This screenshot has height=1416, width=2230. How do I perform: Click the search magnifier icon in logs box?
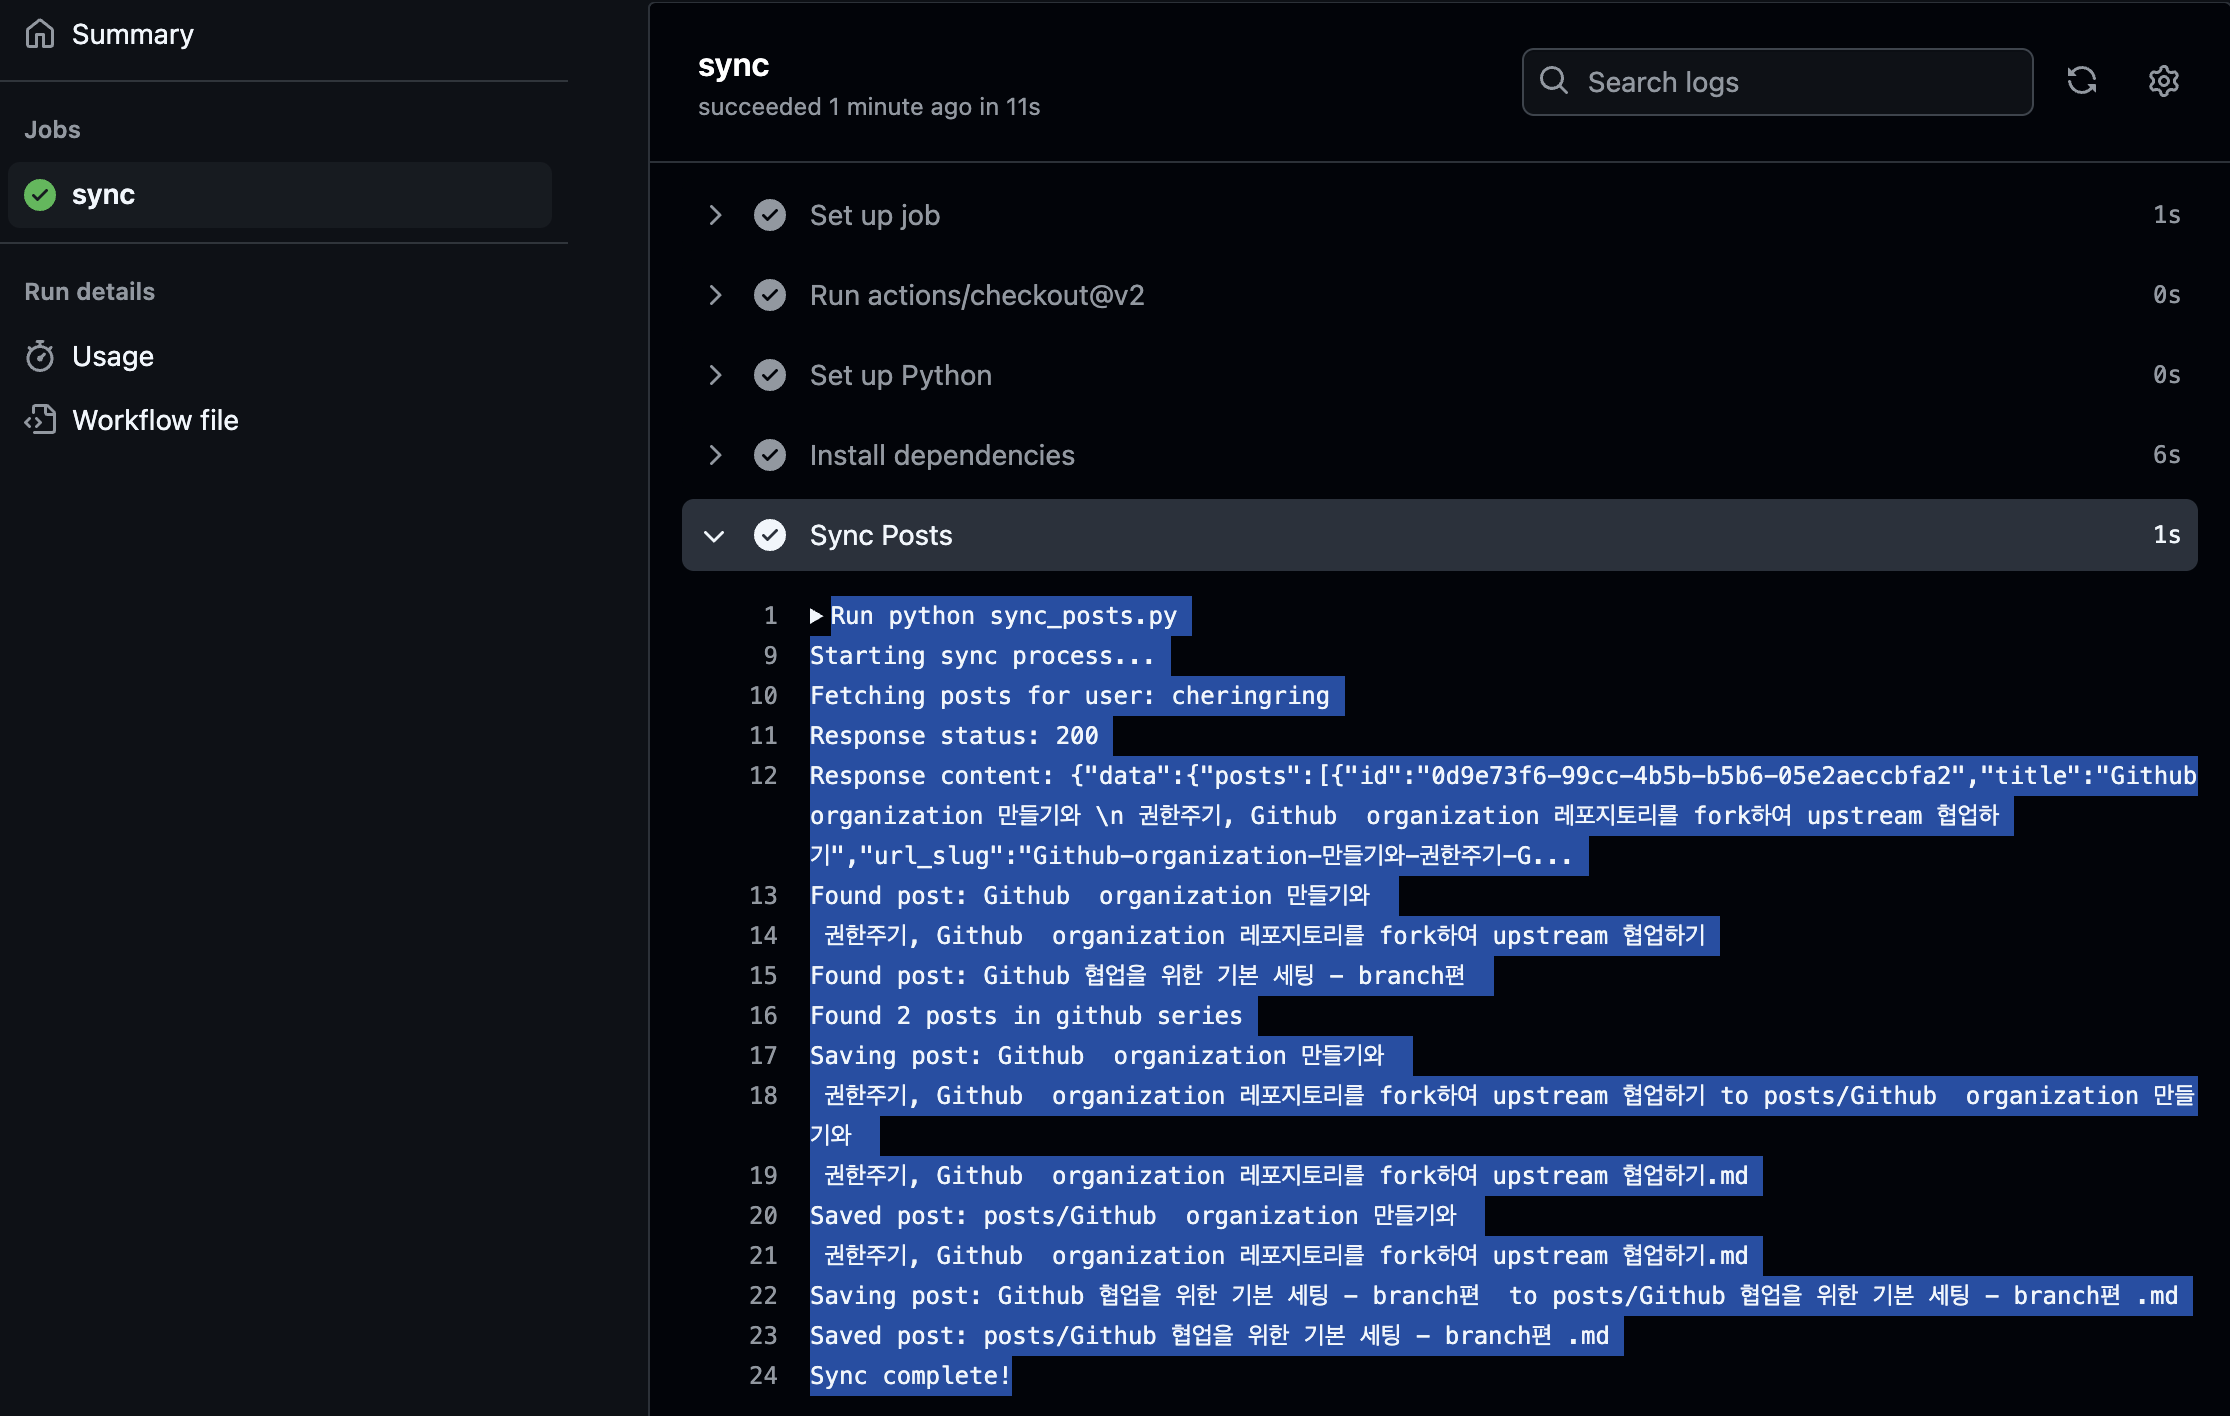click(1554, 81)
